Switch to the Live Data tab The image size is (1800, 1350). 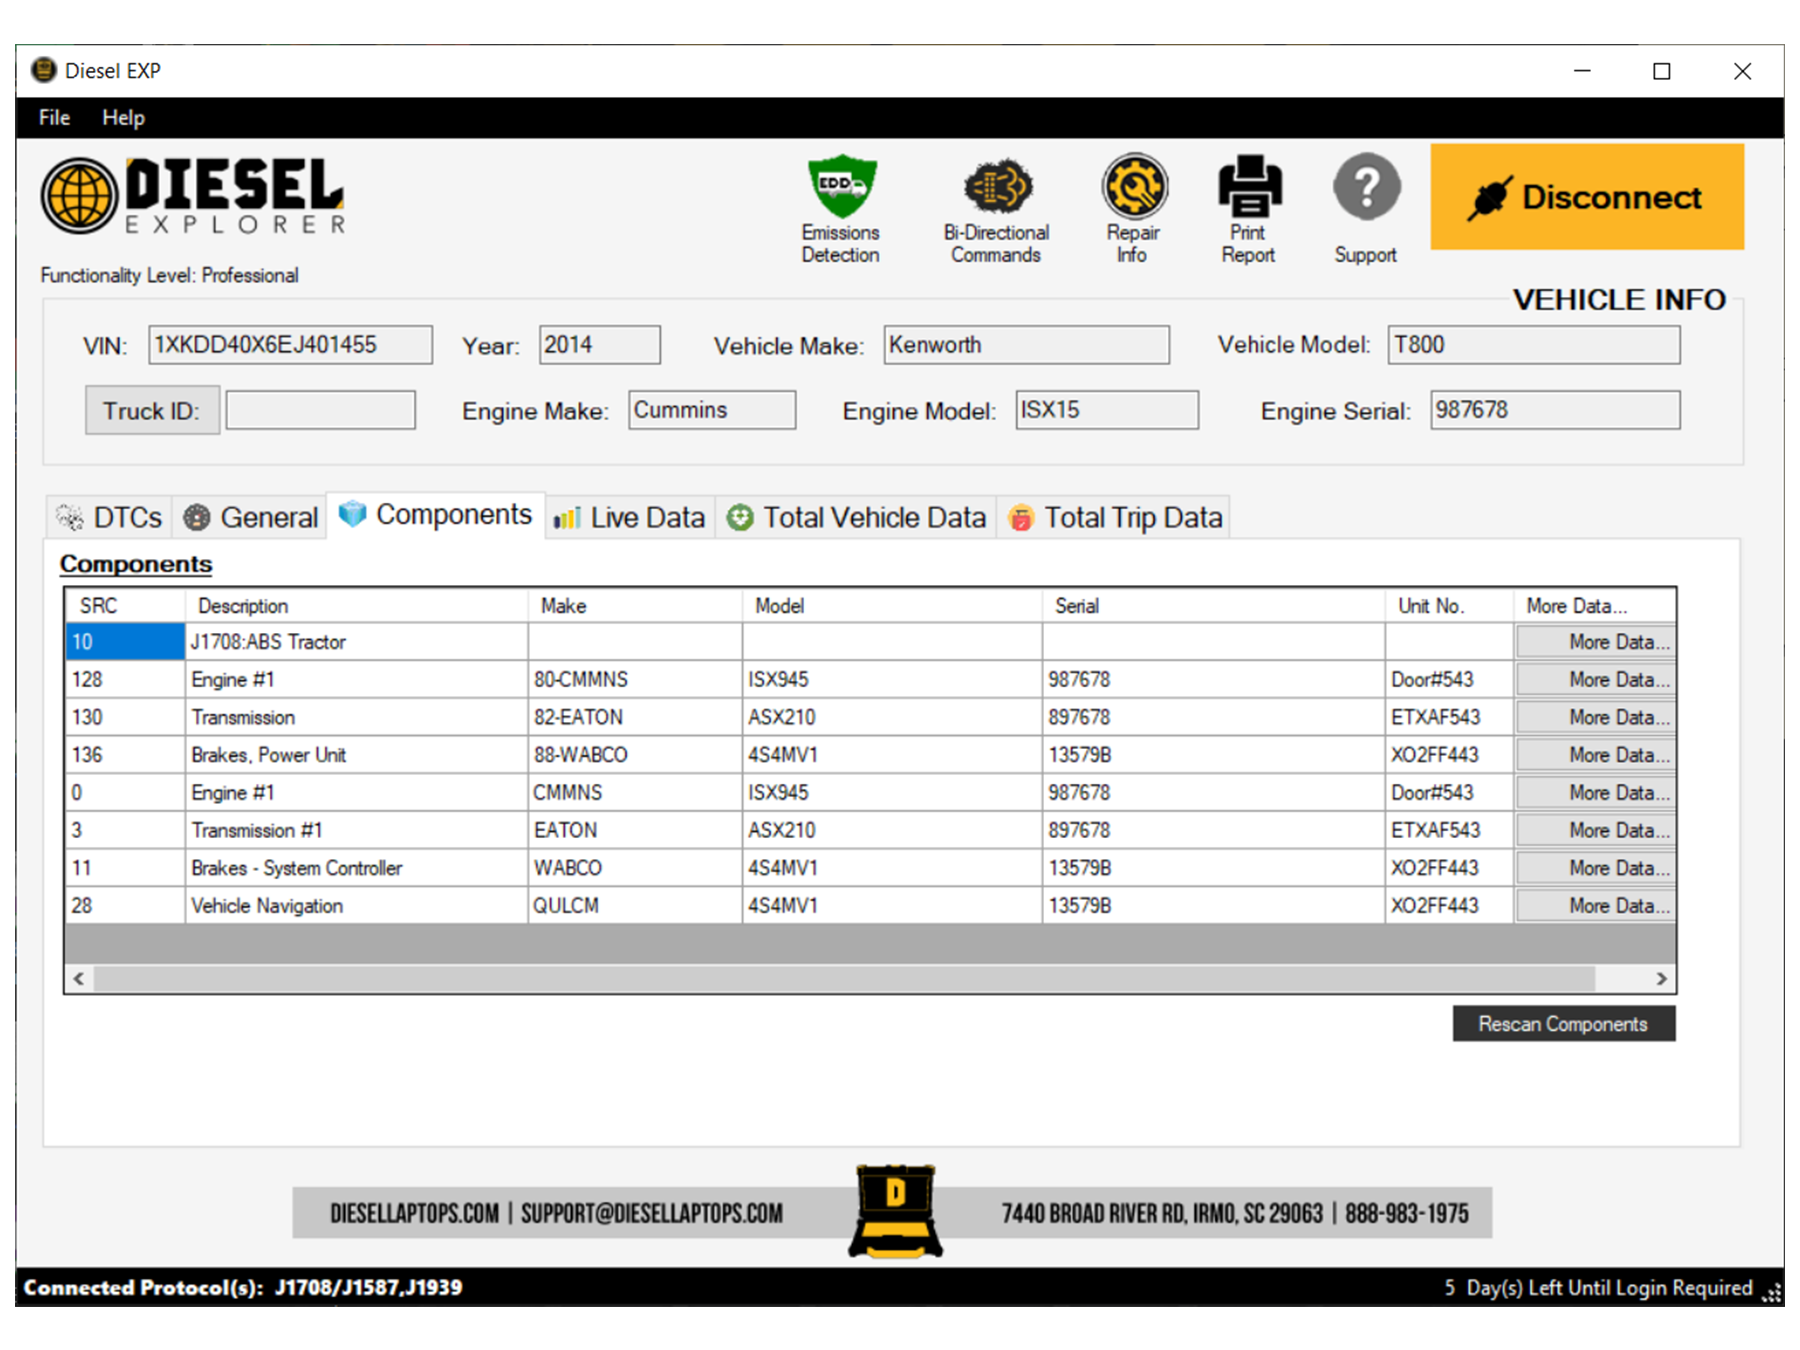tap(630, 517)
